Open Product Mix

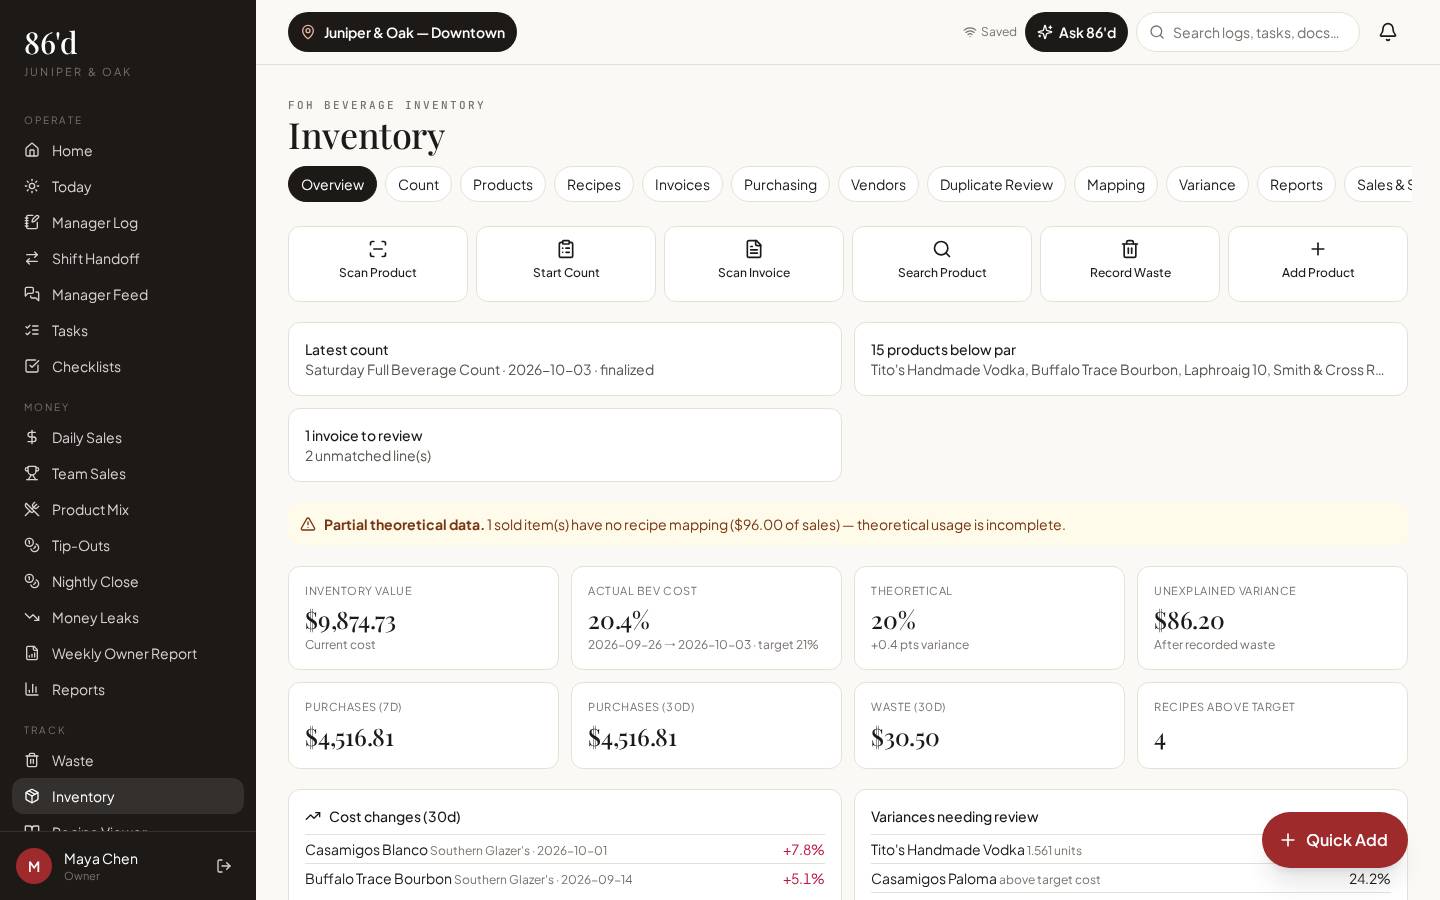(x=128, y=509)
